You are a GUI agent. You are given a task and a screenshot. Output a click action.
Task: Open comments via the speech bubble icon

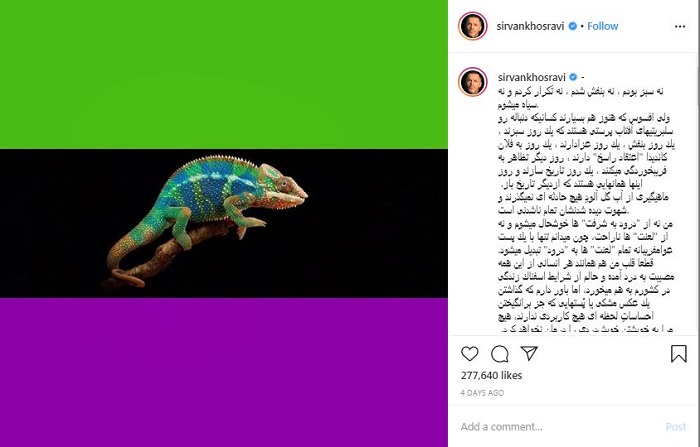[x=500, y=354]
